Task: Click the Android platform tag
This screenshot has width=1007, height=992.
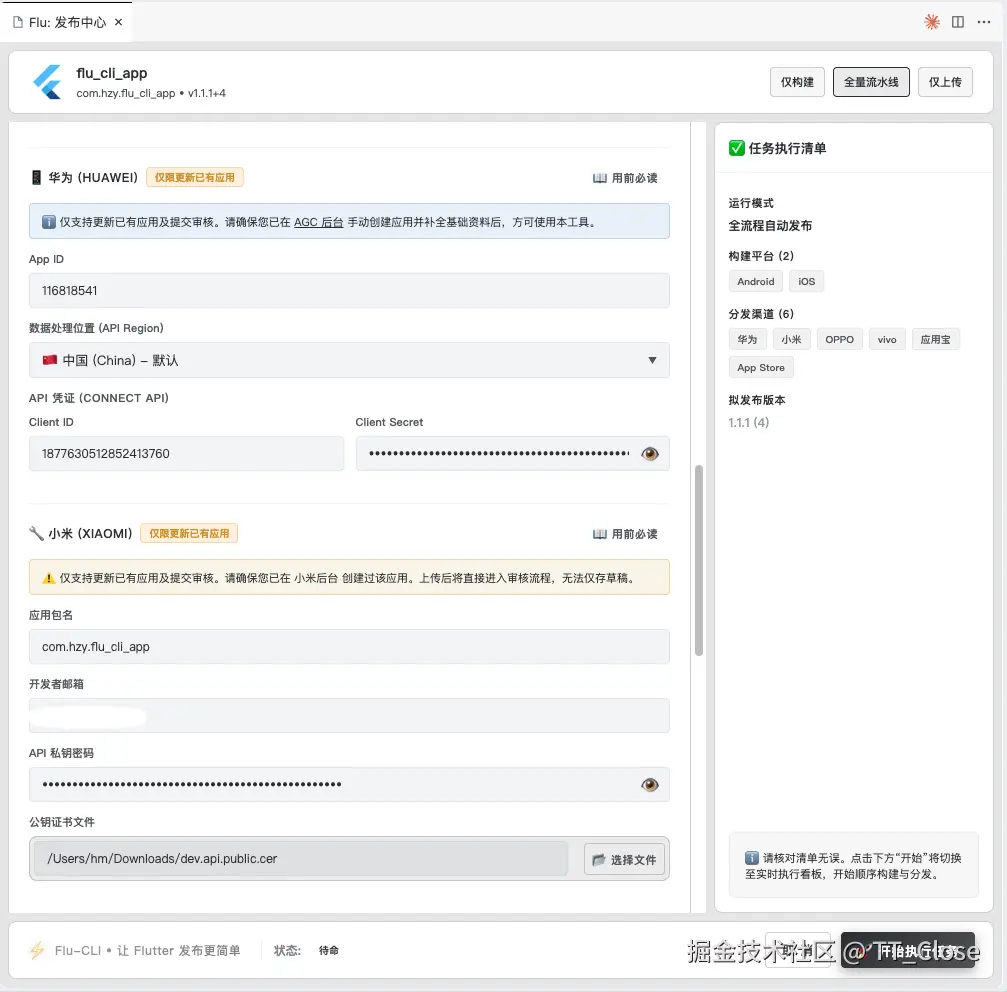Action: [x=756, y=281]
